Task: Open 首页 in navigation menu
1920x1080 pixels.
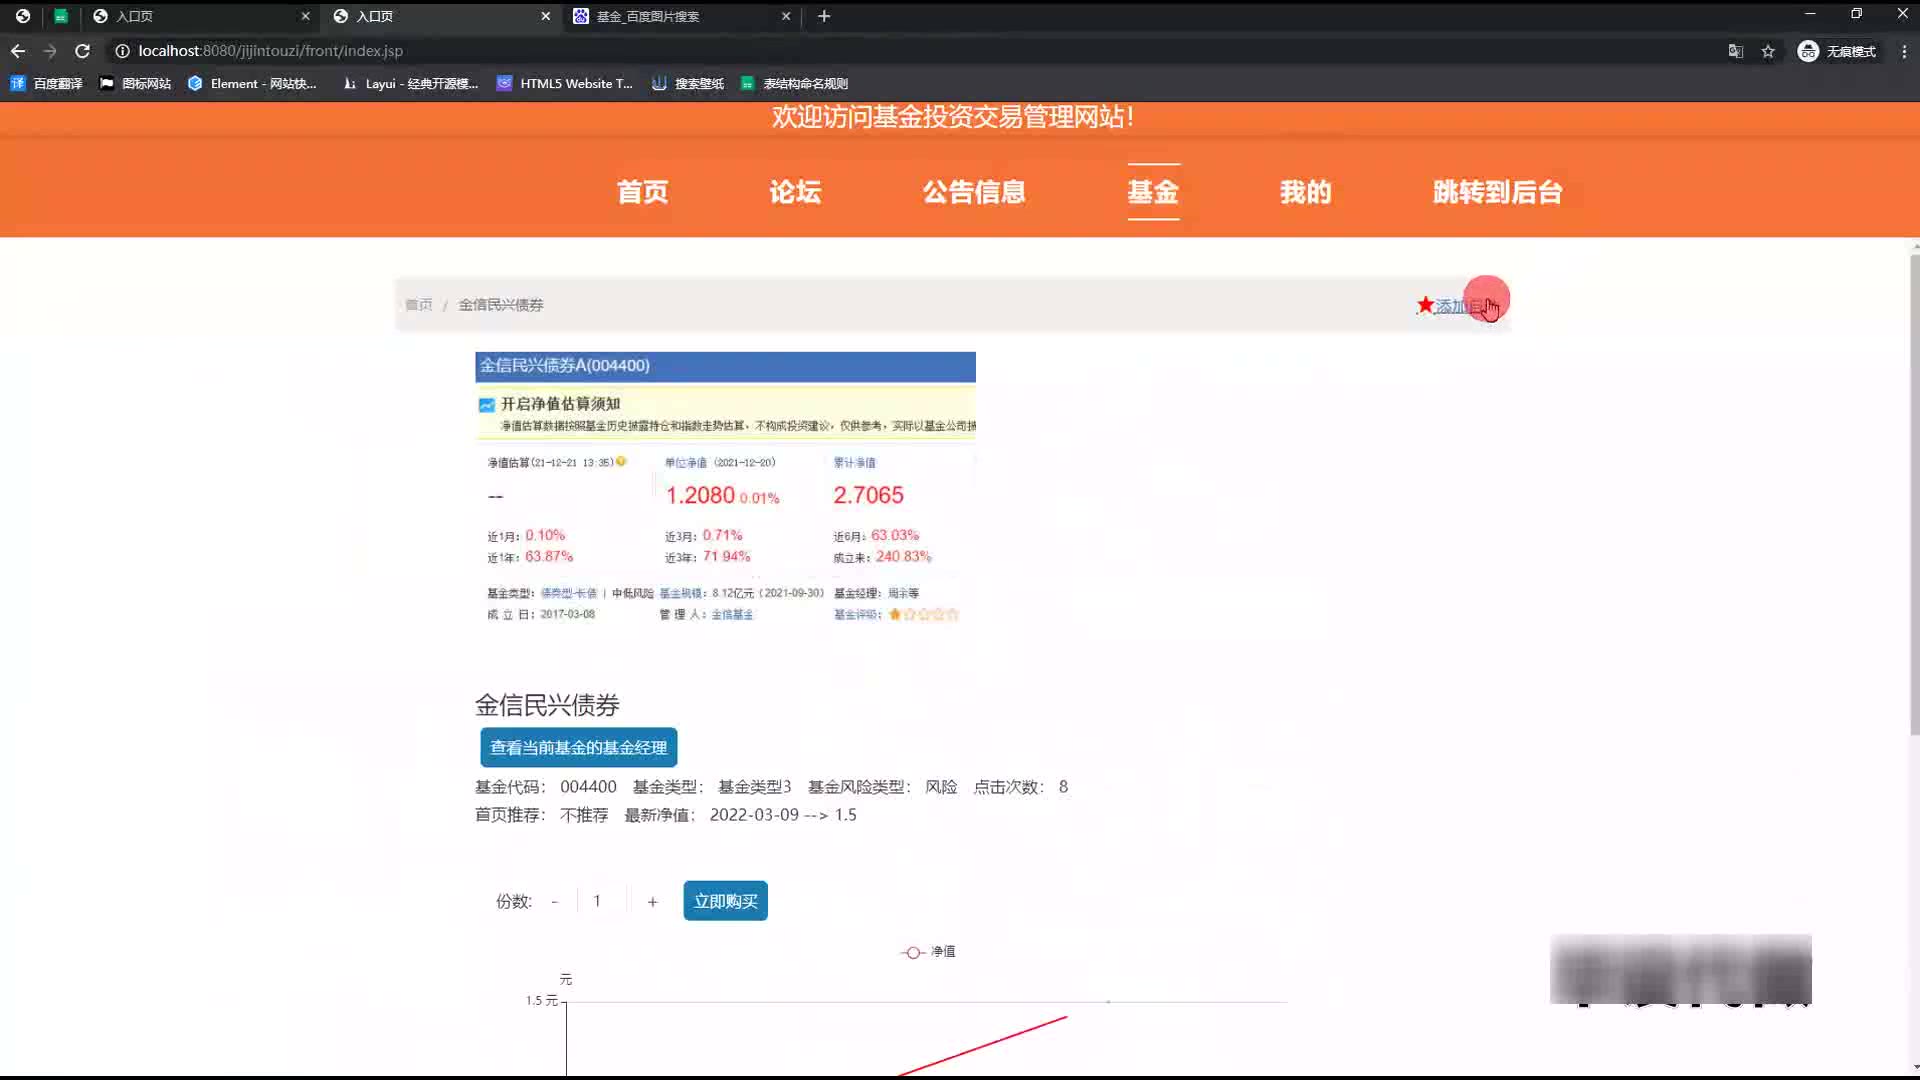Action: pyautogui.click(x=642, y=192)
